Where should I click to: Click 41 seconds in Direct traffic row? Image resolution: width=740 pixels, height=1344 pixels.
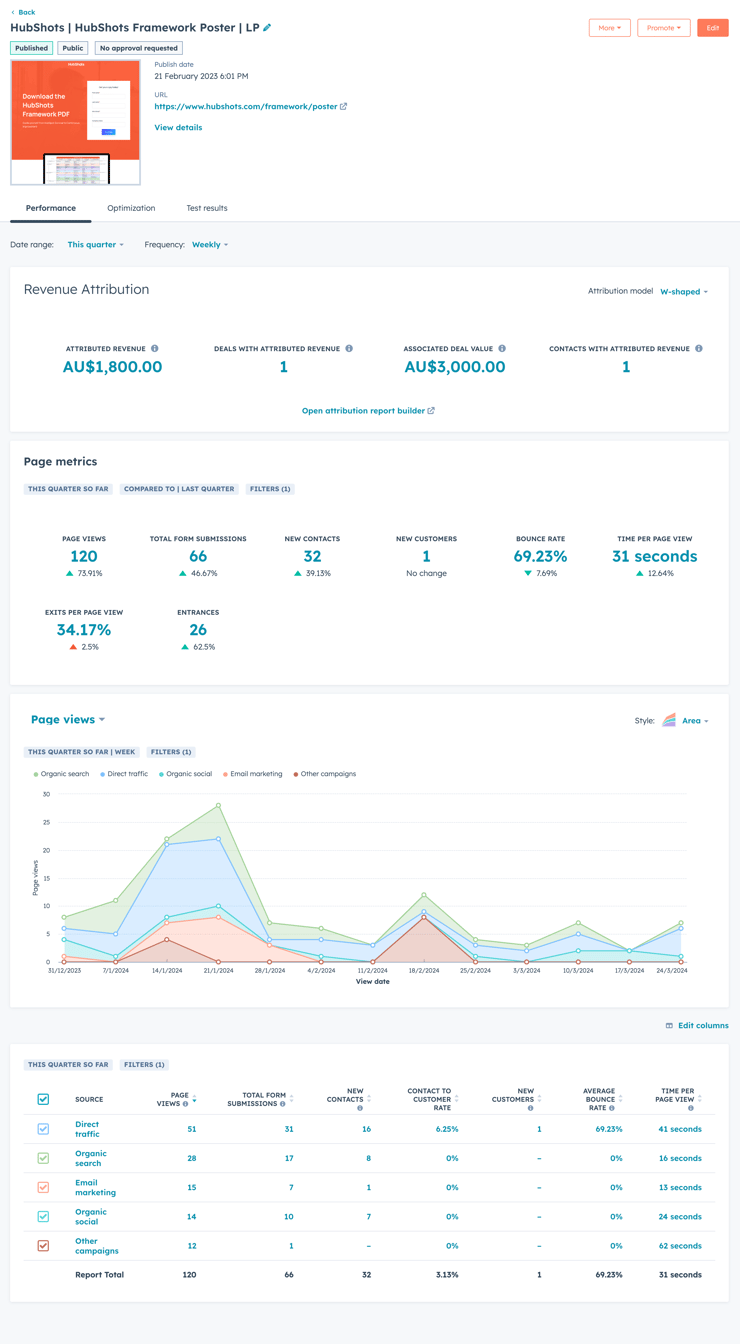click(680, 1129)
